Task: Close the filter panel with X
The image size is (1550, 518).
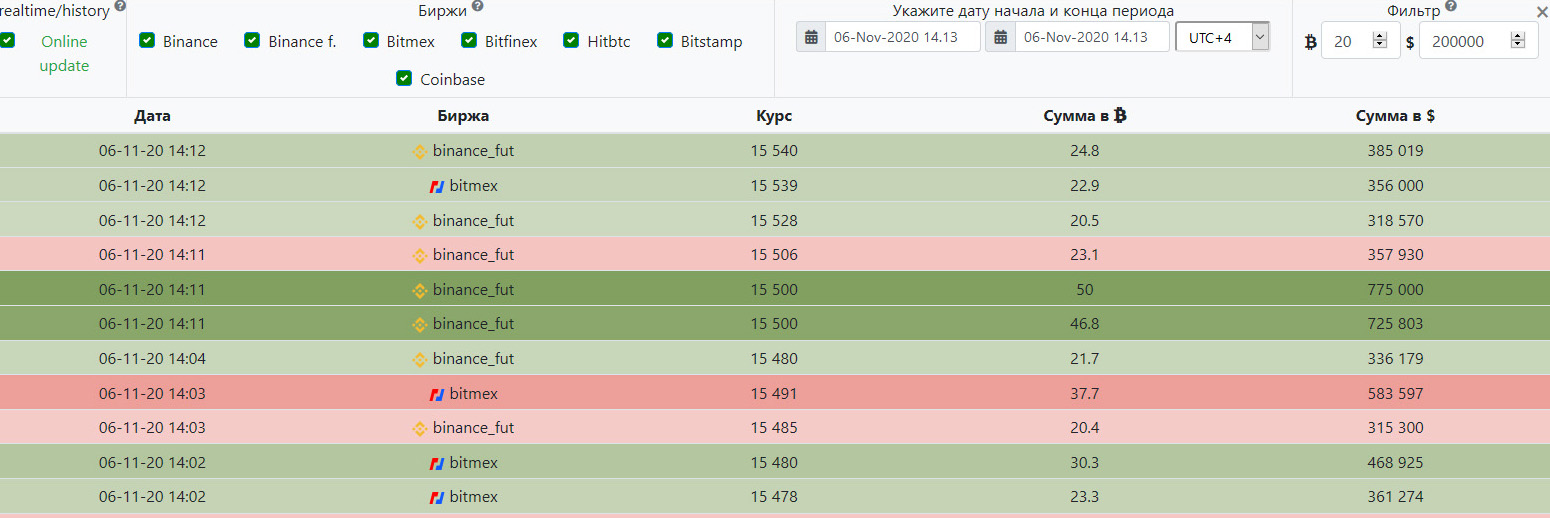Action: click(x=1541, y=11)
